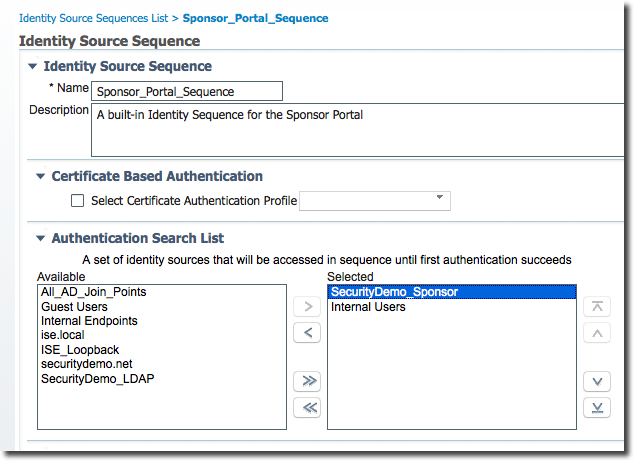Image resolution: width=634 pixels, height=461 pixels.
Task: Move selected source down one position
Action: pos(596,381)
